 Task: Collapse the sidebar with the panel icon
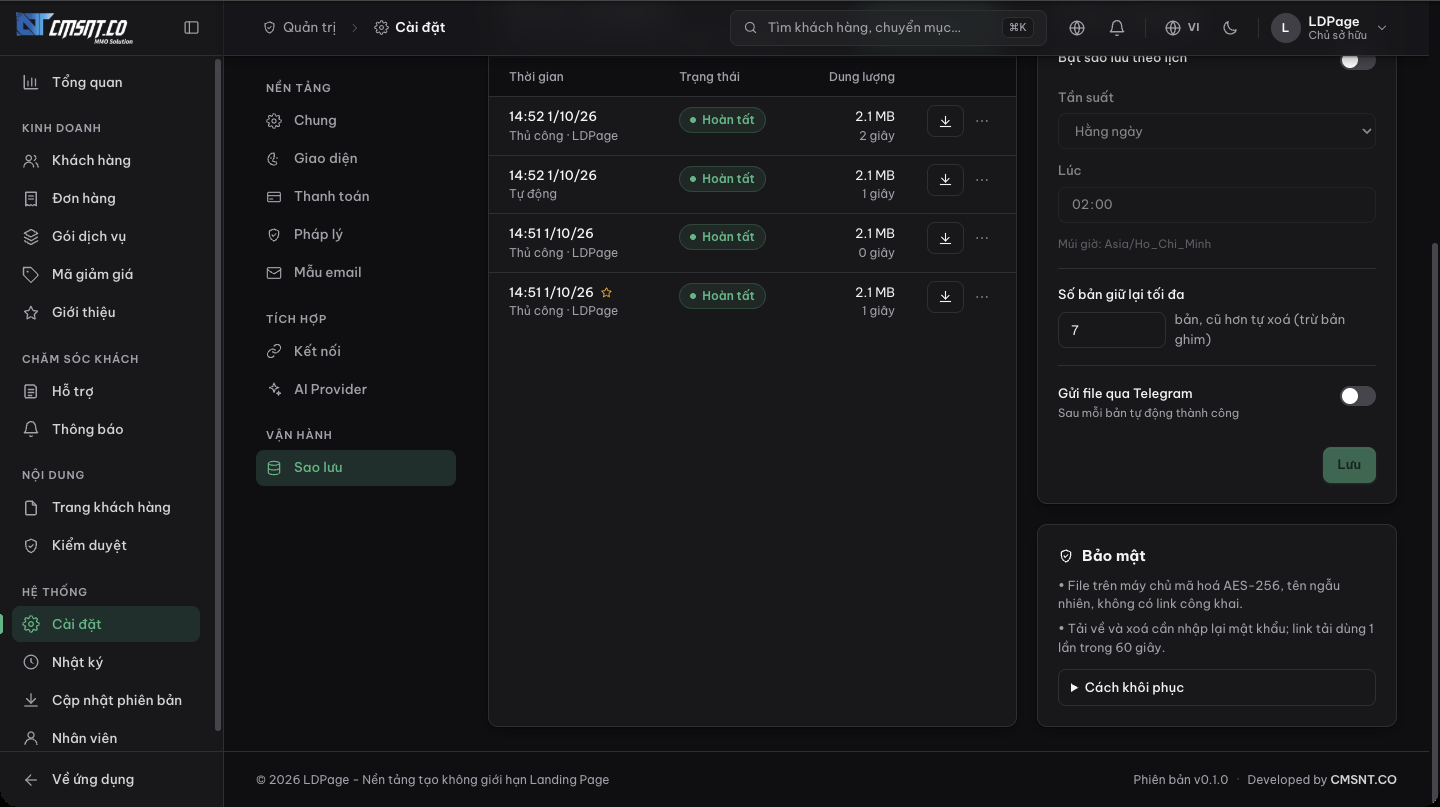[192, 28]
